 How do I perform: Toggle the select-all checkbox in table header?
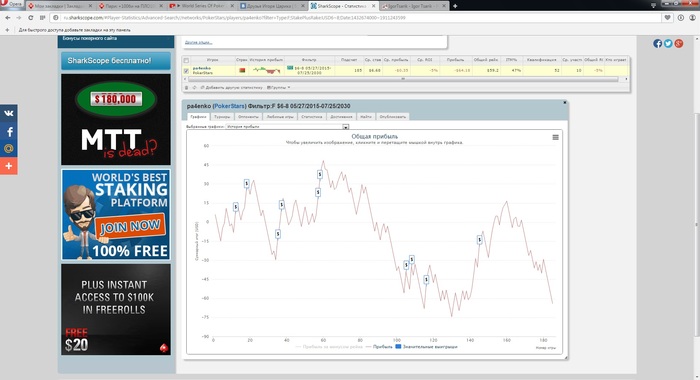[x=186, y=60]
